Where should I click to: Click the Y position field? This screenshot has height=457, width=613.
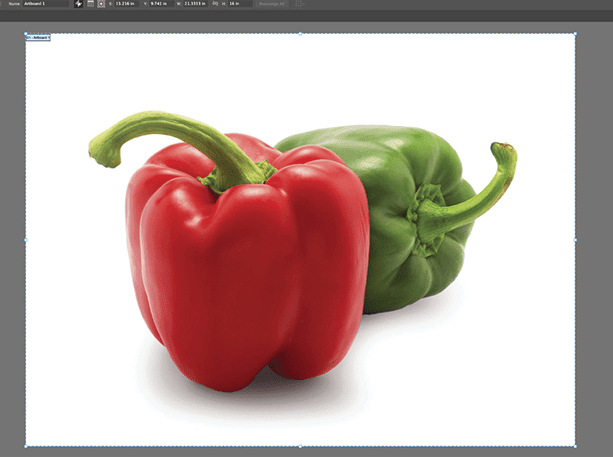coord(161,4)
